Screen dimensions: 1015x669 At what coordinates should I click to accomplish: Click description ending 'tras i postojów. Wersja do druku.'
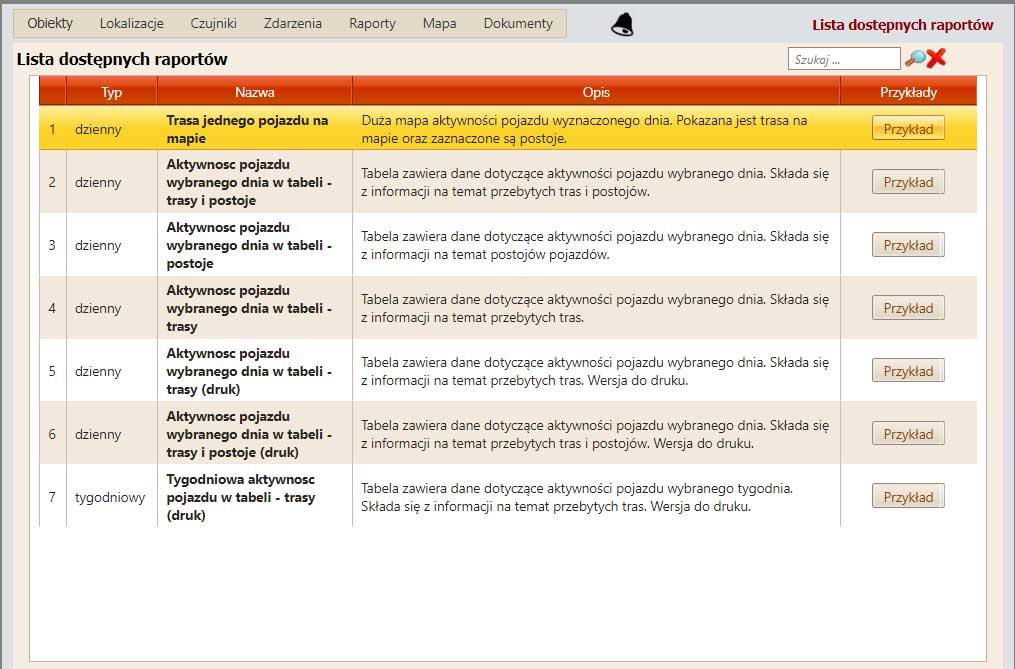(x=595, y=434)
